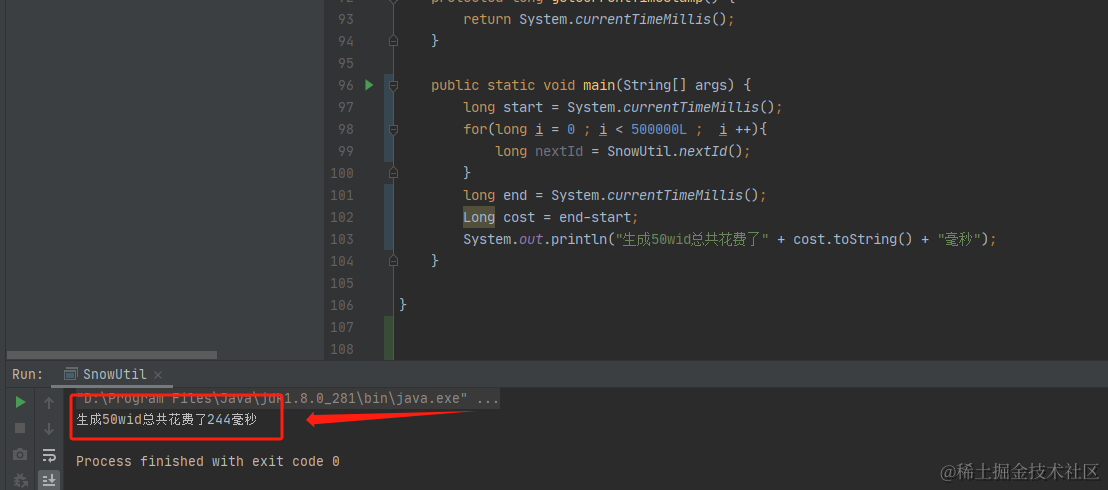The image size is (1108, 490).
Task: Click line number 103 in the gutter
Action: click(x=342, y=239)
